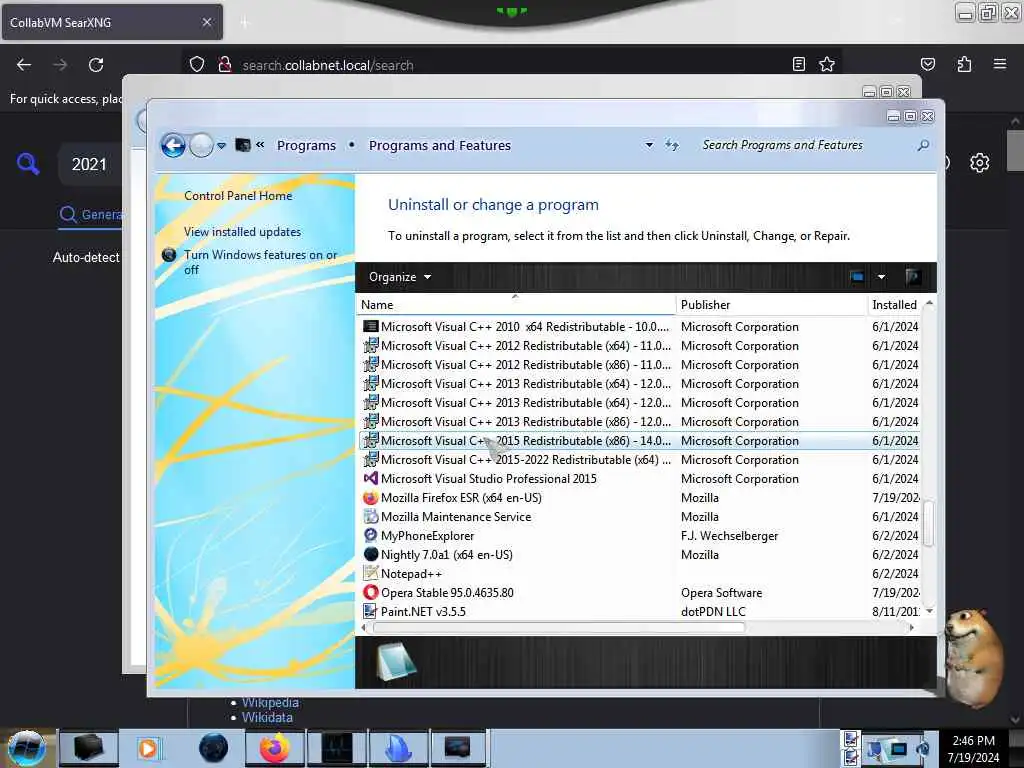The height and width of the screenshot is (768, 1024).
Task: Open the media player taskbar icon
Action: 149,748
